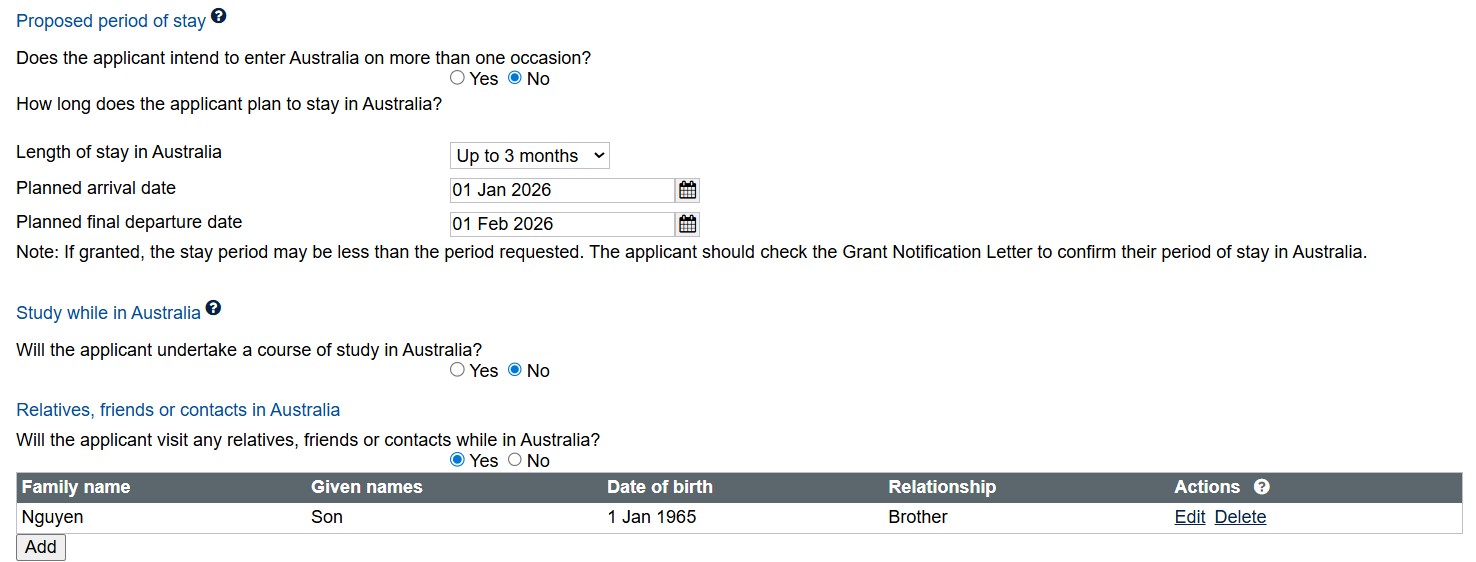Click the Family name column header
The image size is (1476, 562).
(x=76, y=487)
